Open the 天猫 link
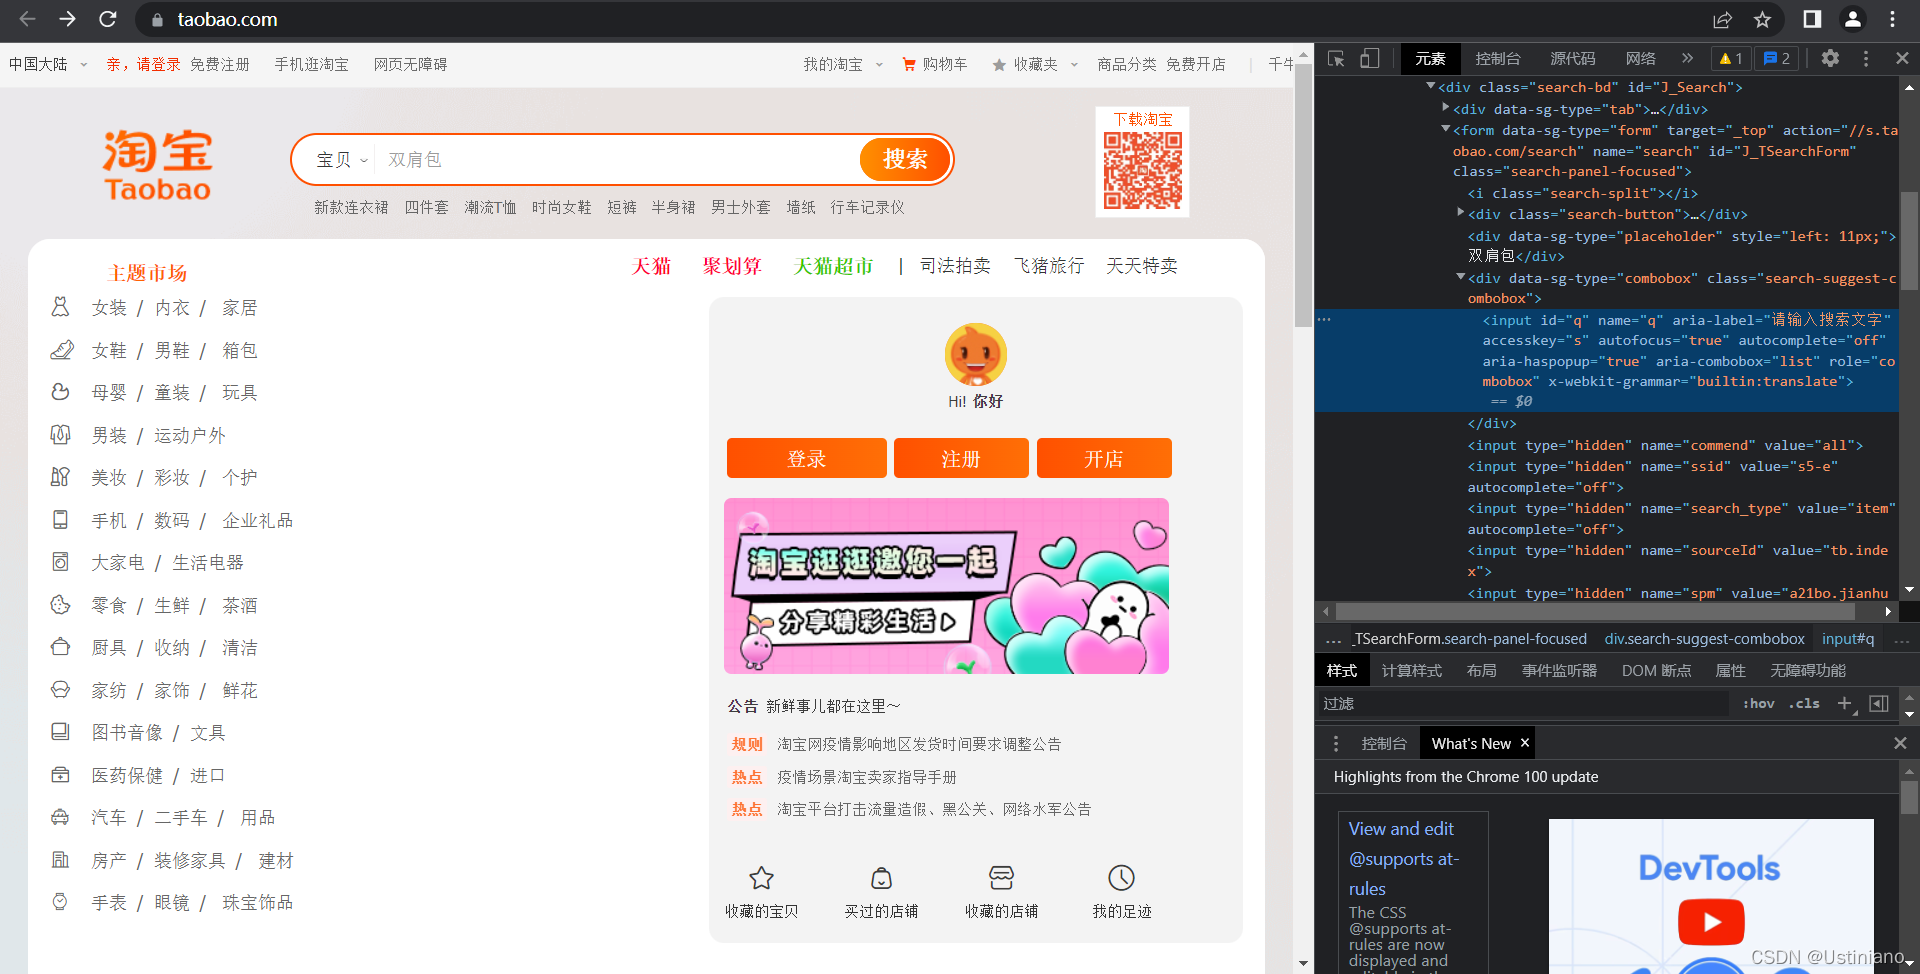The width and height of the screenshot is (1920, 974). click(x=651, y=266)
